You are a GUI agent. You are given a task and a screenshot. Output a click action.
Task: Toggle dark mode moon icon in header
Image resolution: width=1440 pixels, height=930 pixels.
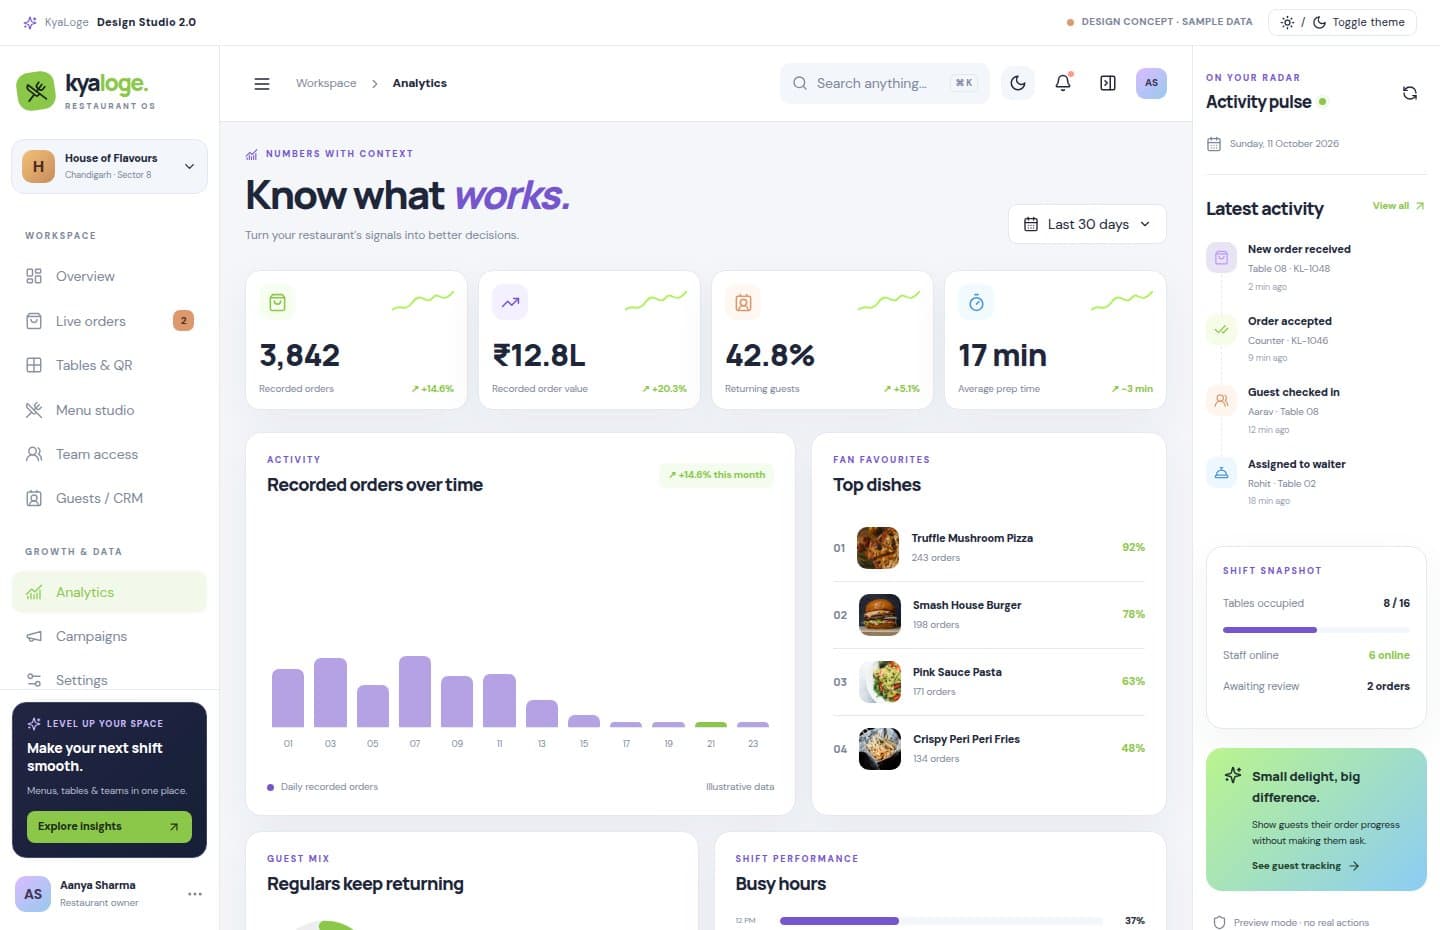coord(1018,83)
